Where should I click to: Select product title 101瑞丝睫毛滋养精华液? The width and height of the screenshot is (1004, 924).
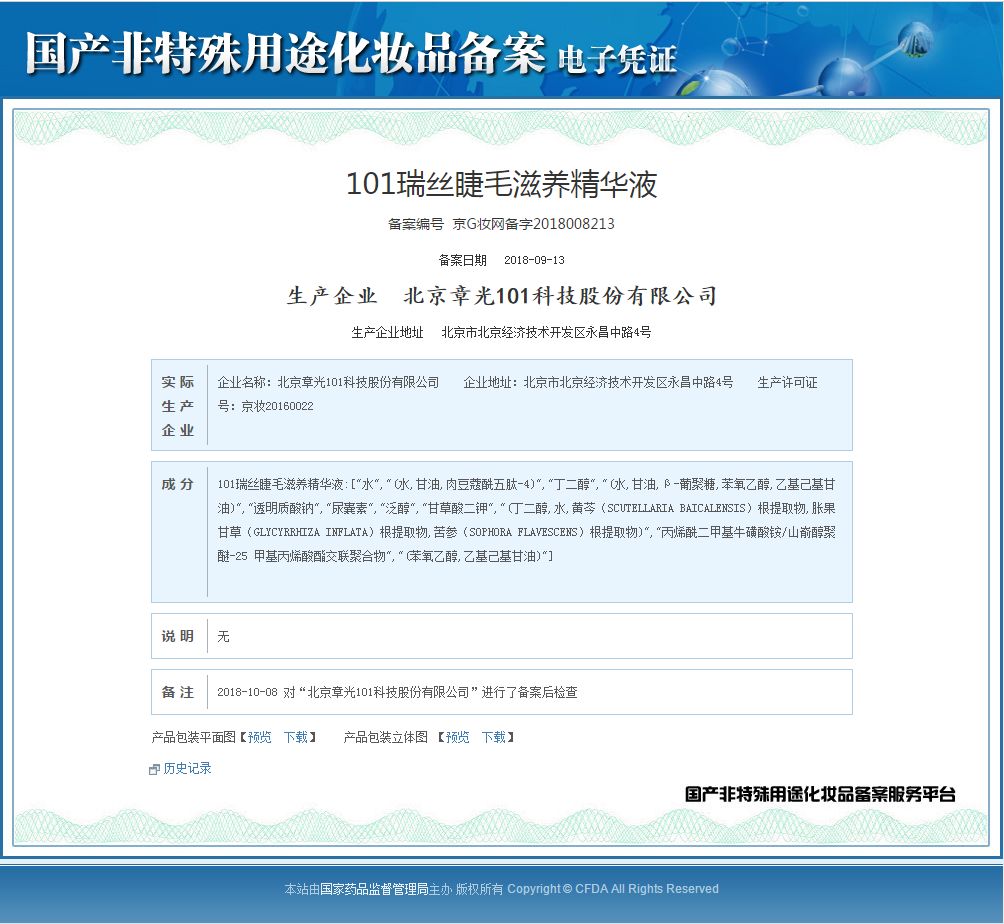point(502,185)
